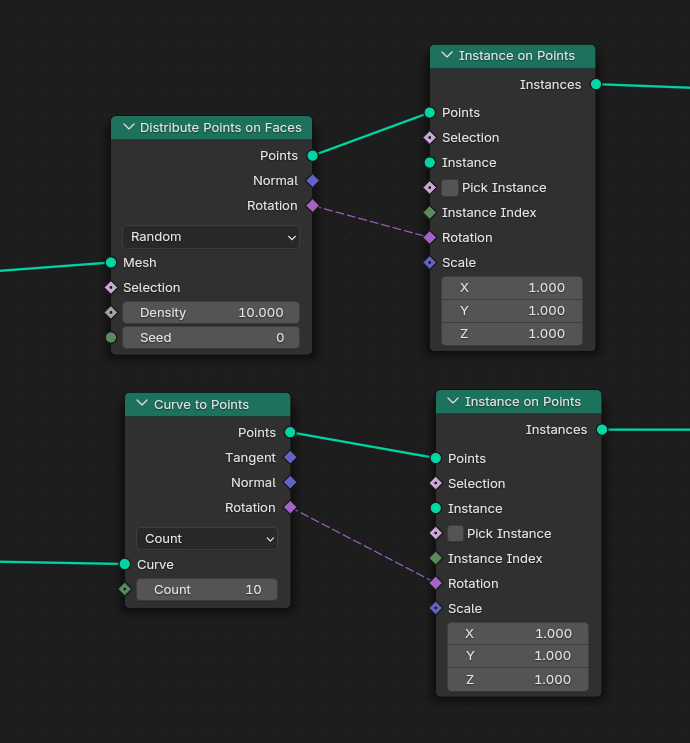Toggle Pick Instance checkbox in lower node
Viewport: 690px width, 743px height.
click(455, 534)
